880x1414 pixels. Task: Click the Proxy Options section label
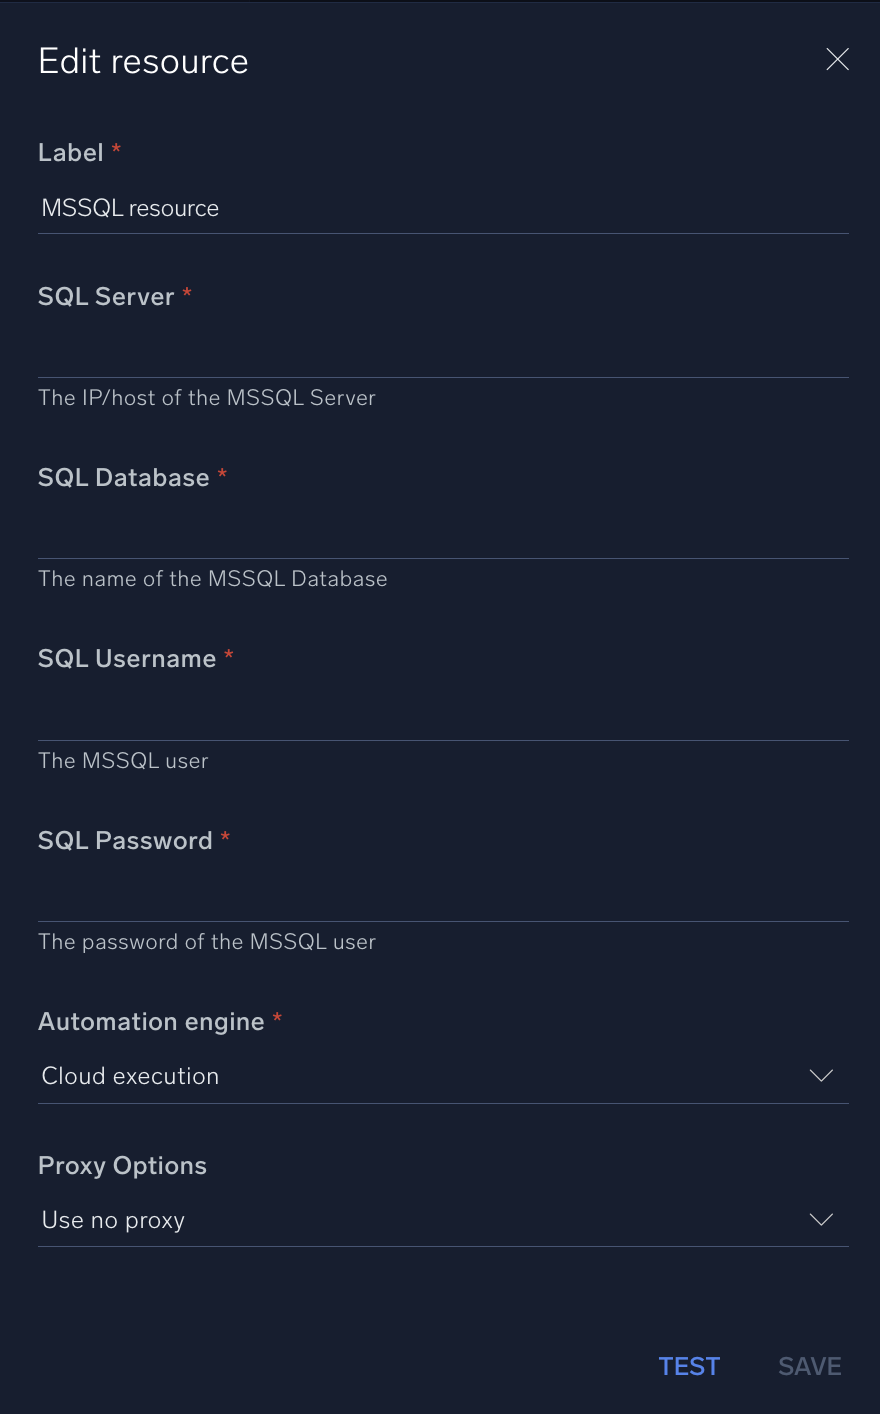point(121,1166)
